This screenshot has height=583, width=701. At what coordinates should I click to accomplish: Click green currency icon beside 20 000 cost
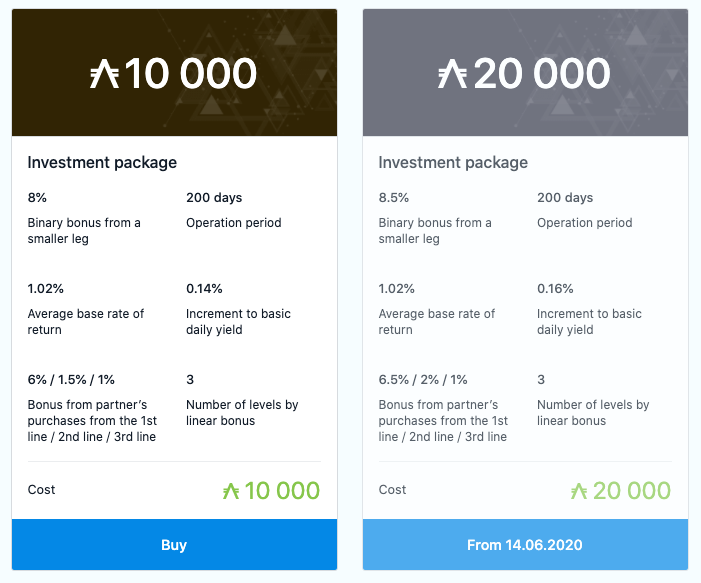click(x=579, y=491)
